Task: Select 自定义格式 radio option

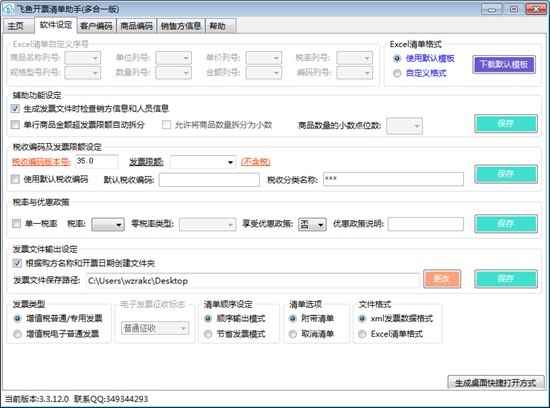Action: [x=420, y=73]
